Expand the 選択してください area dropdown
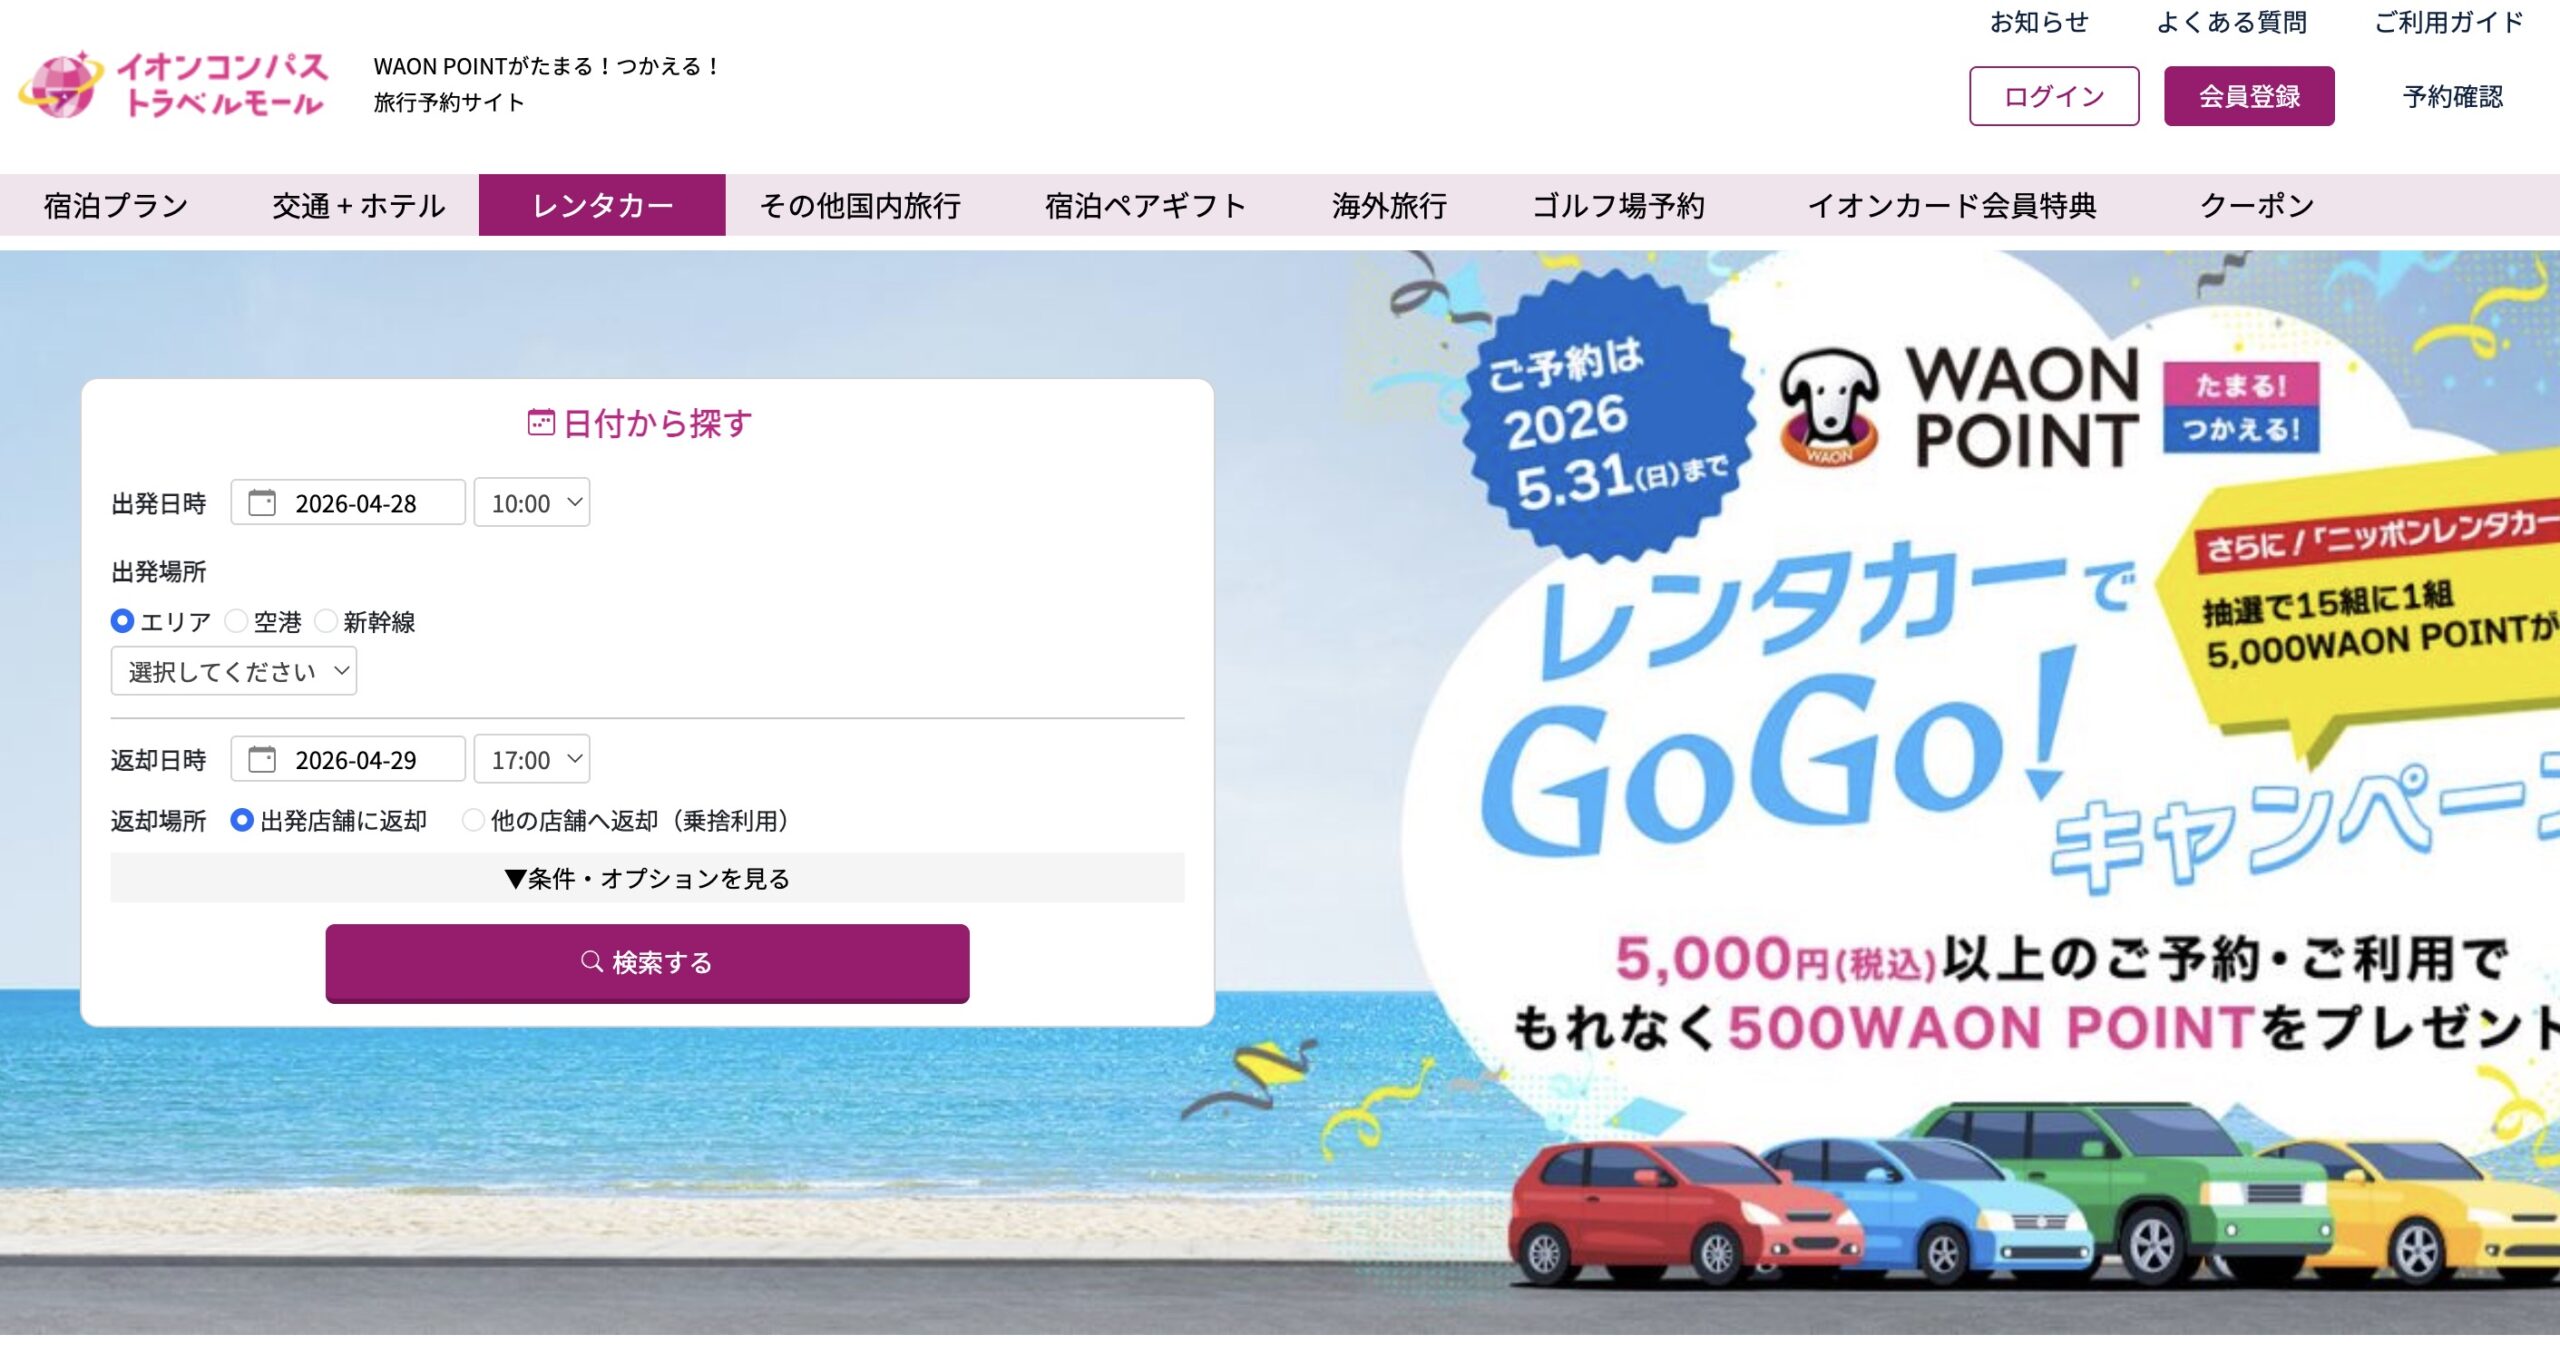 234,671
